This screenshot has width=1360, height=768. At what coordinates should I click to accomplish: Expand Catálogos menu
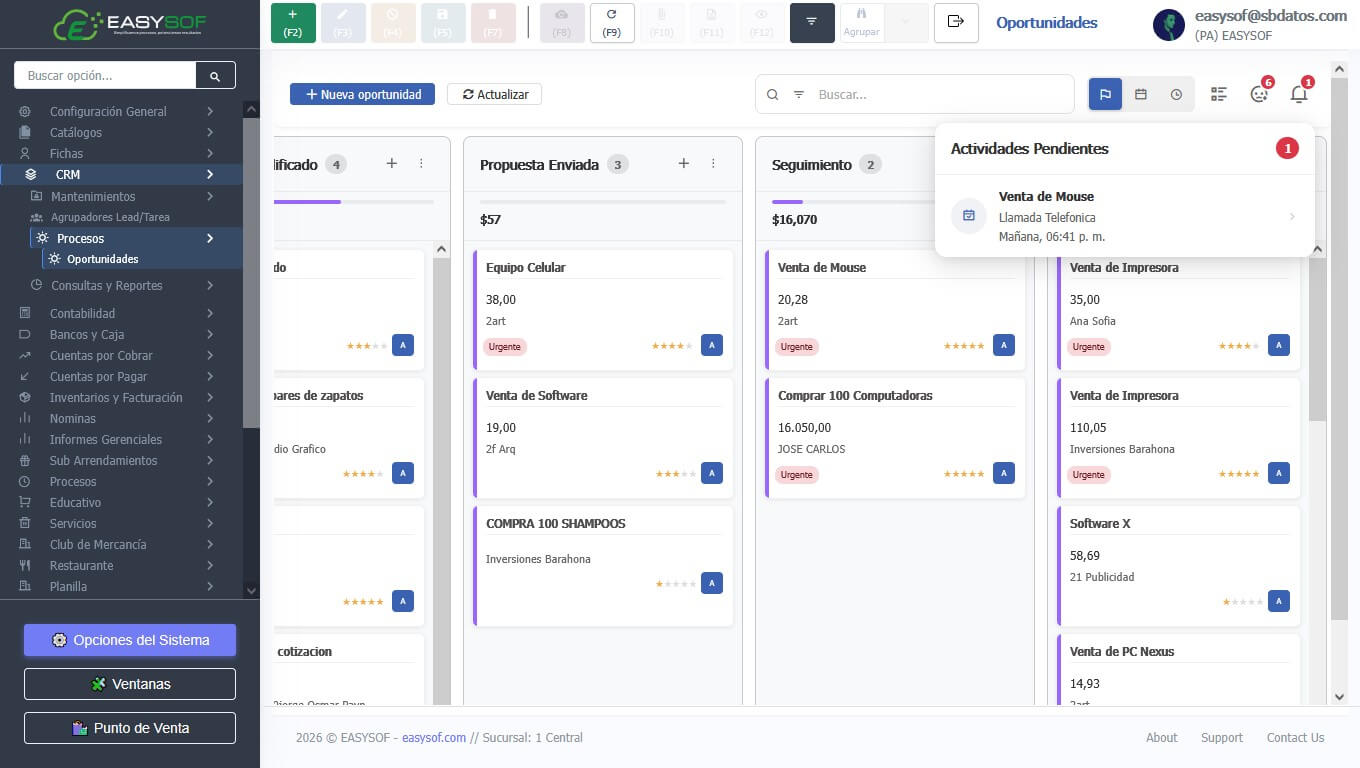[120, 132]
